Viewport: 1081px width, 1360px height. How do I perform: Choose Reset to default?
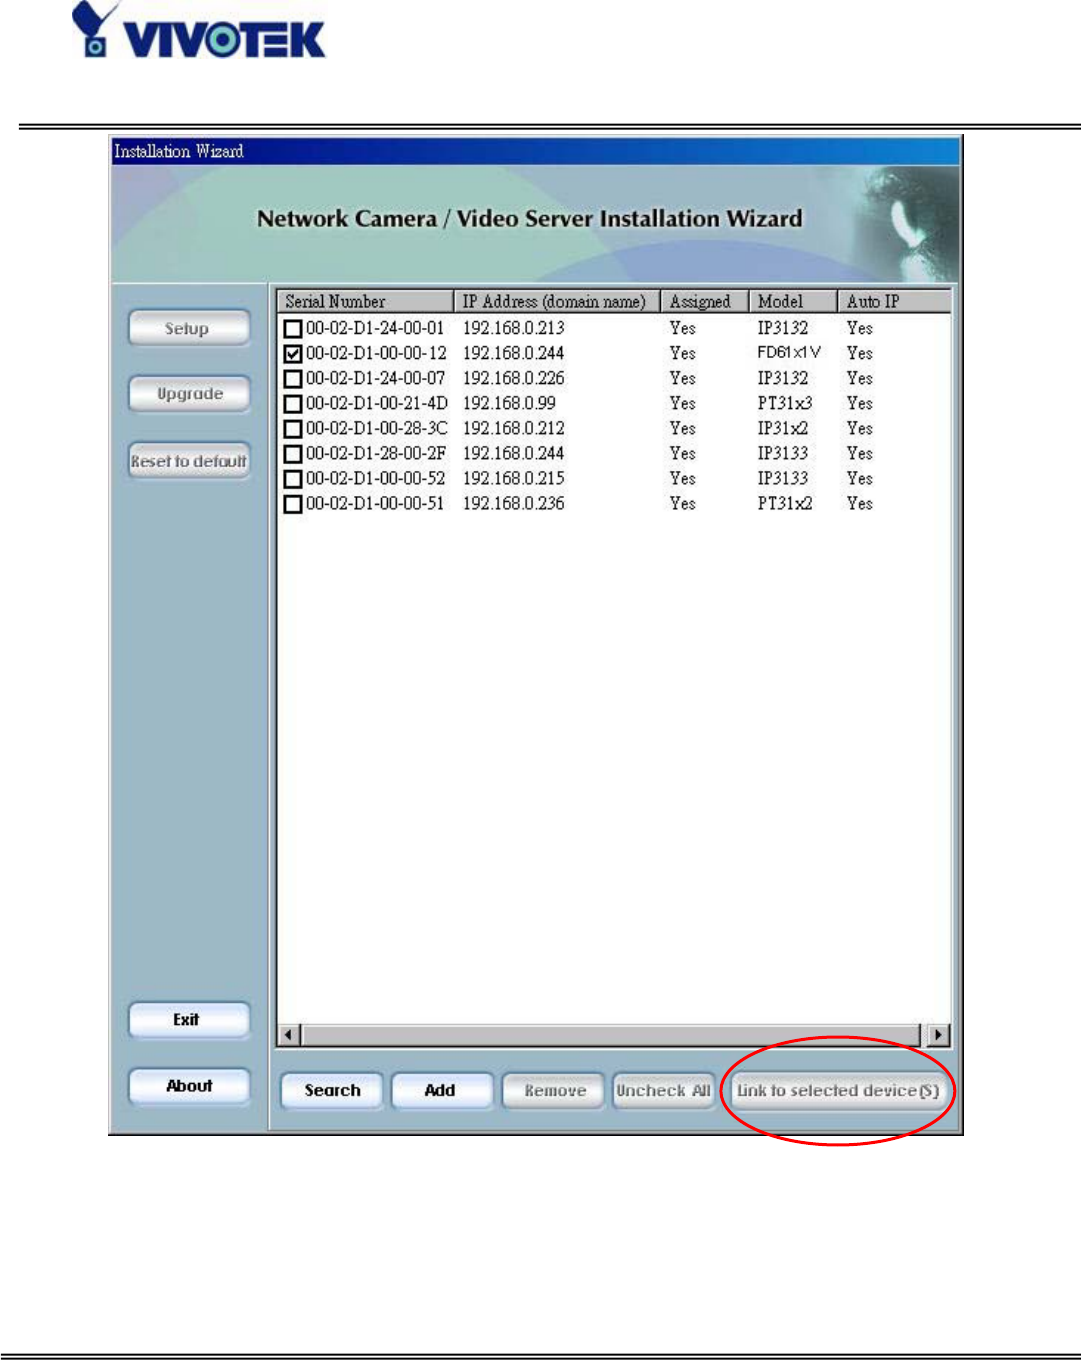tap(189, 461)
